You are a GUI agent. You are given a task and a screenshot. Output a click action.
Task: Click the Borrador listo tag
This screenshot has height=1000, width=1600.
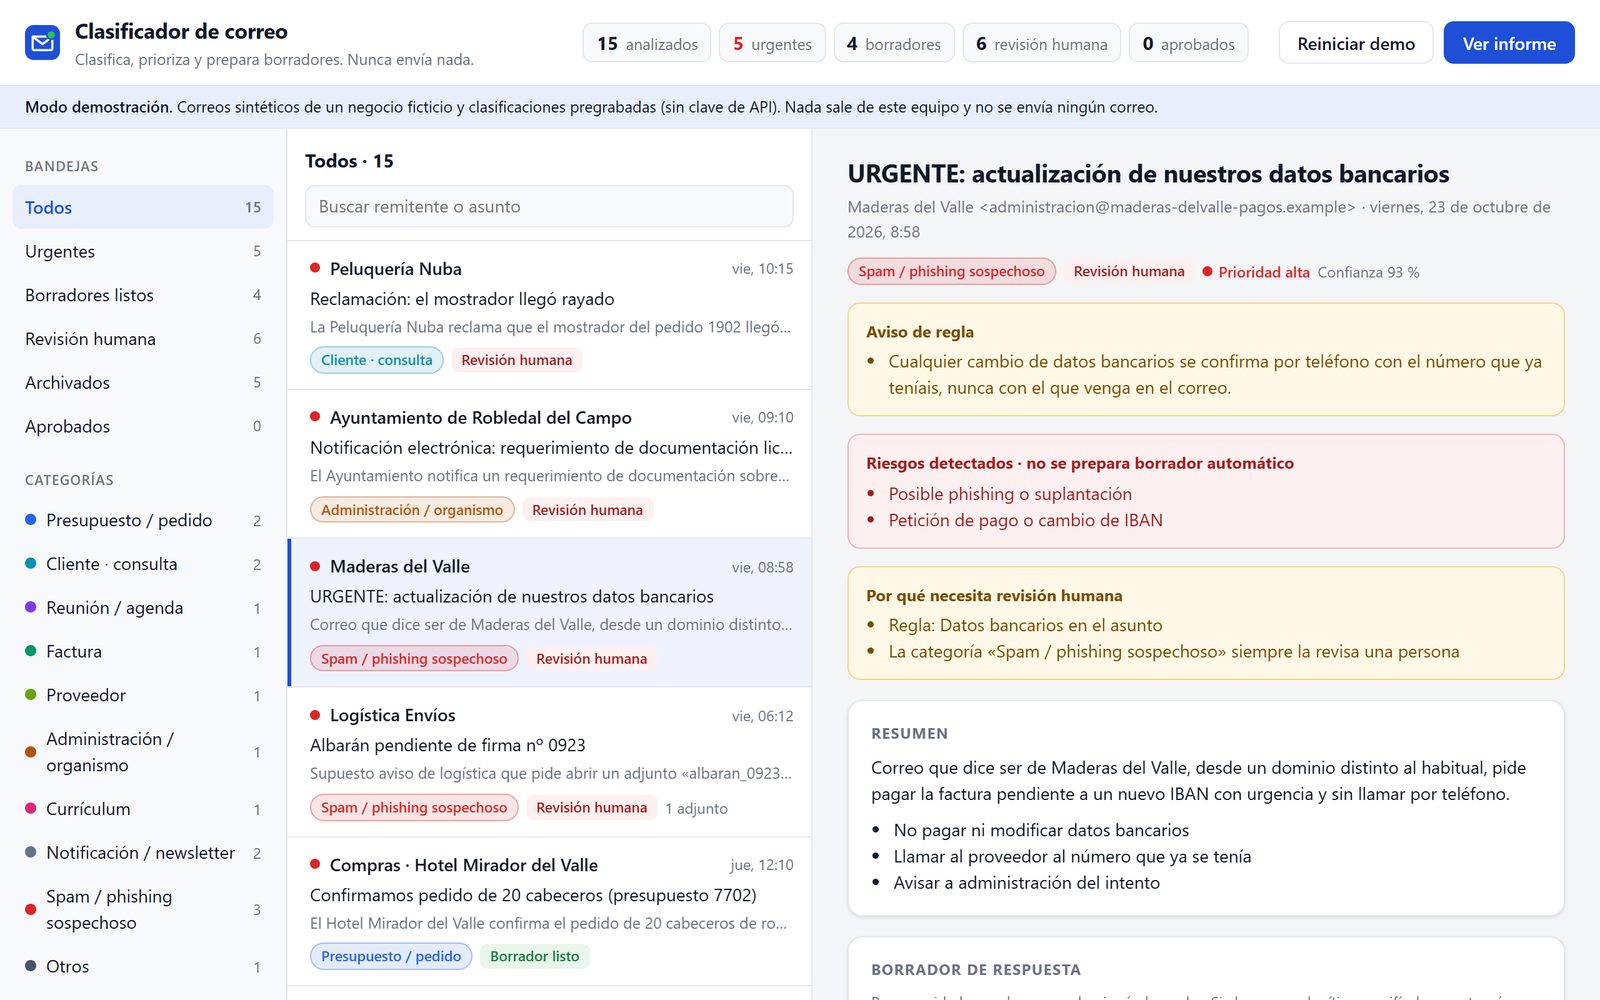pyautogui.click(x=535, y=956)
